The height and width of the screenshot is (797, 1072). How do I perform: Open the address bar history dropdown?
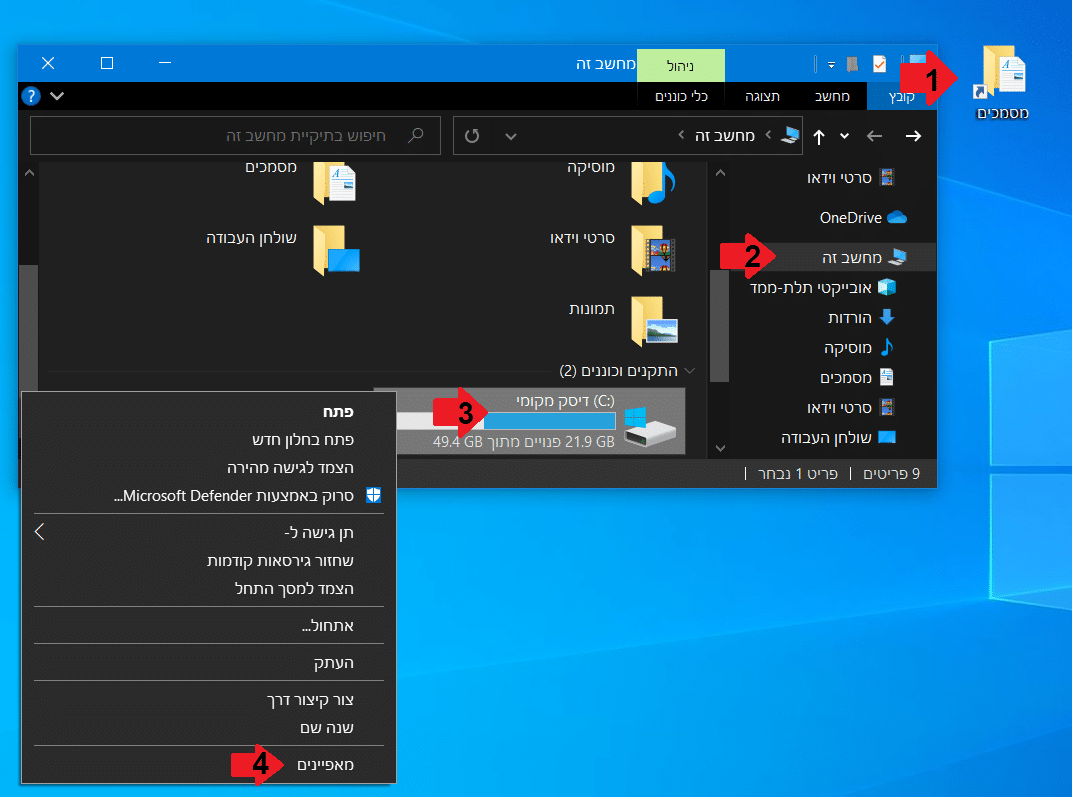click(511, 136)
